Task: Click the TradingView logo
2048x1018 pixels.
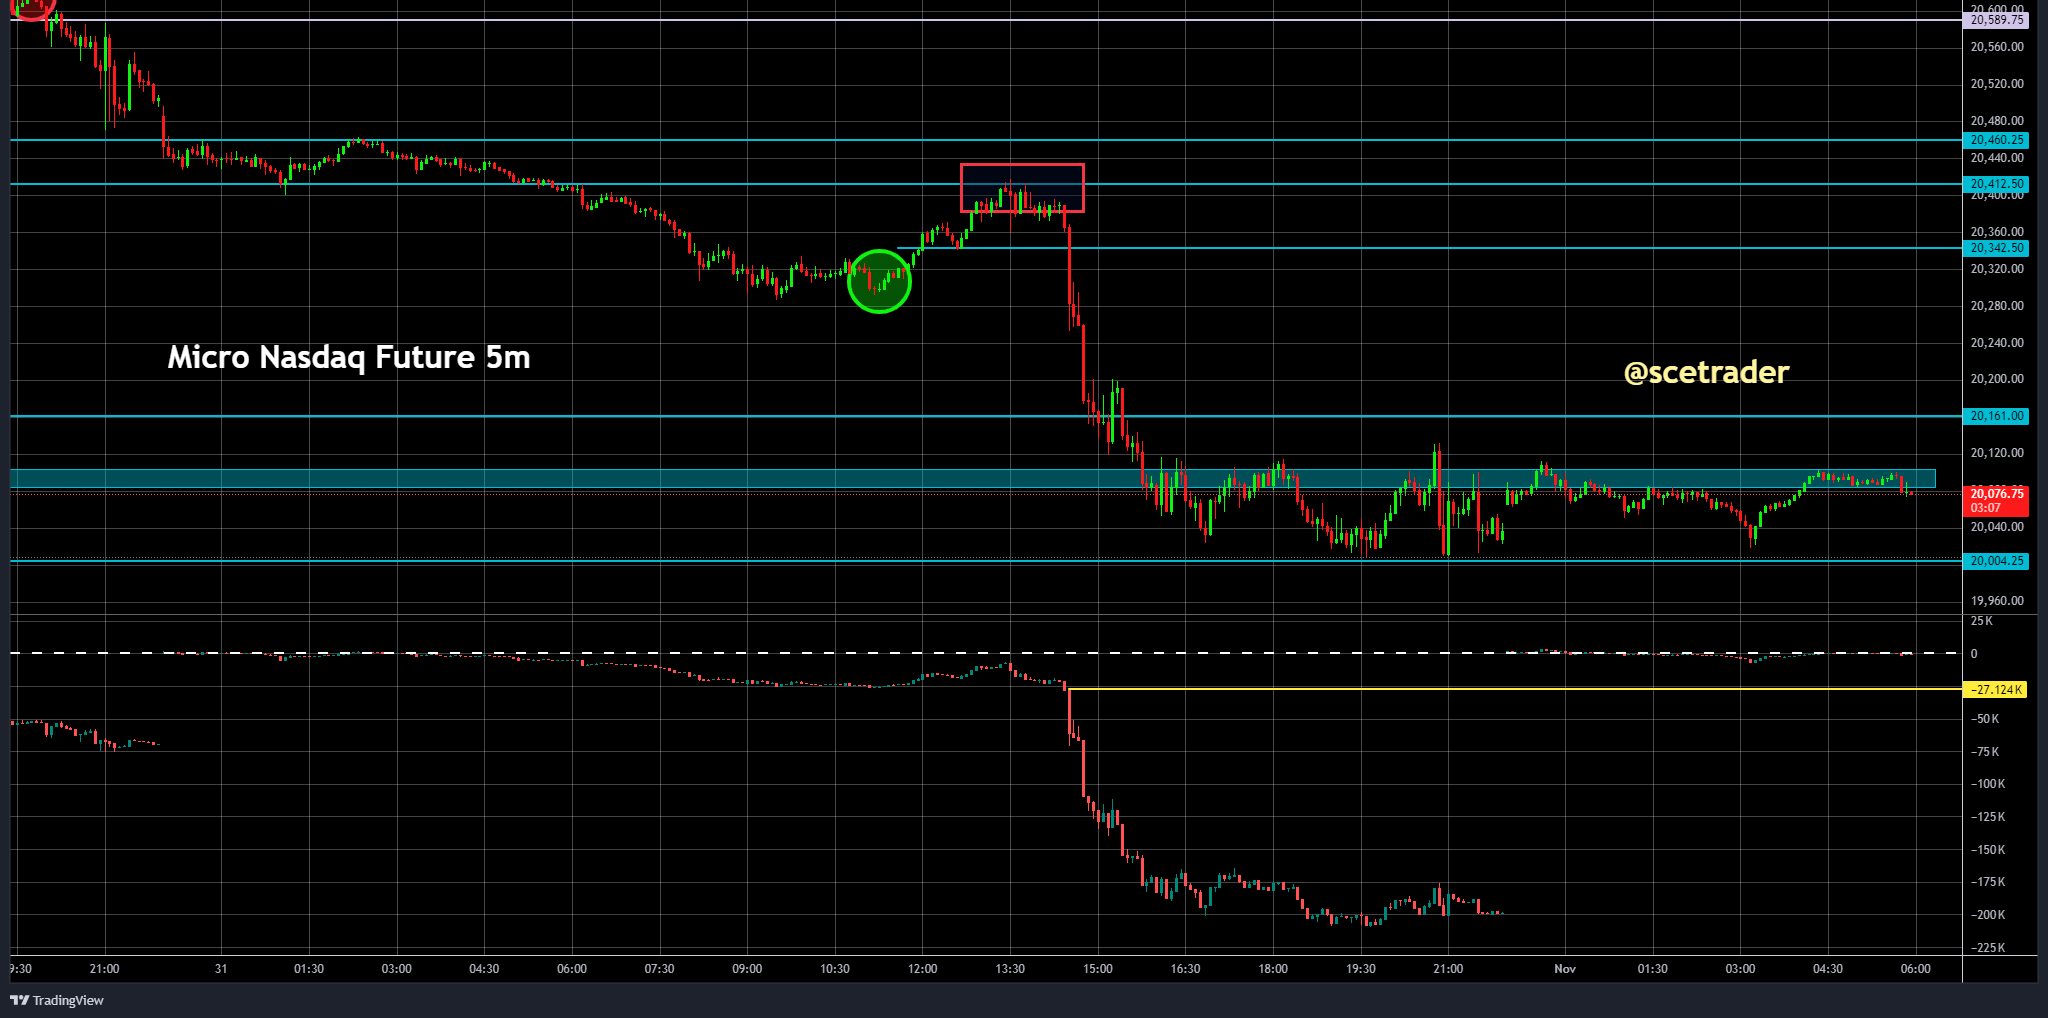Action: tap(57, 1000)
